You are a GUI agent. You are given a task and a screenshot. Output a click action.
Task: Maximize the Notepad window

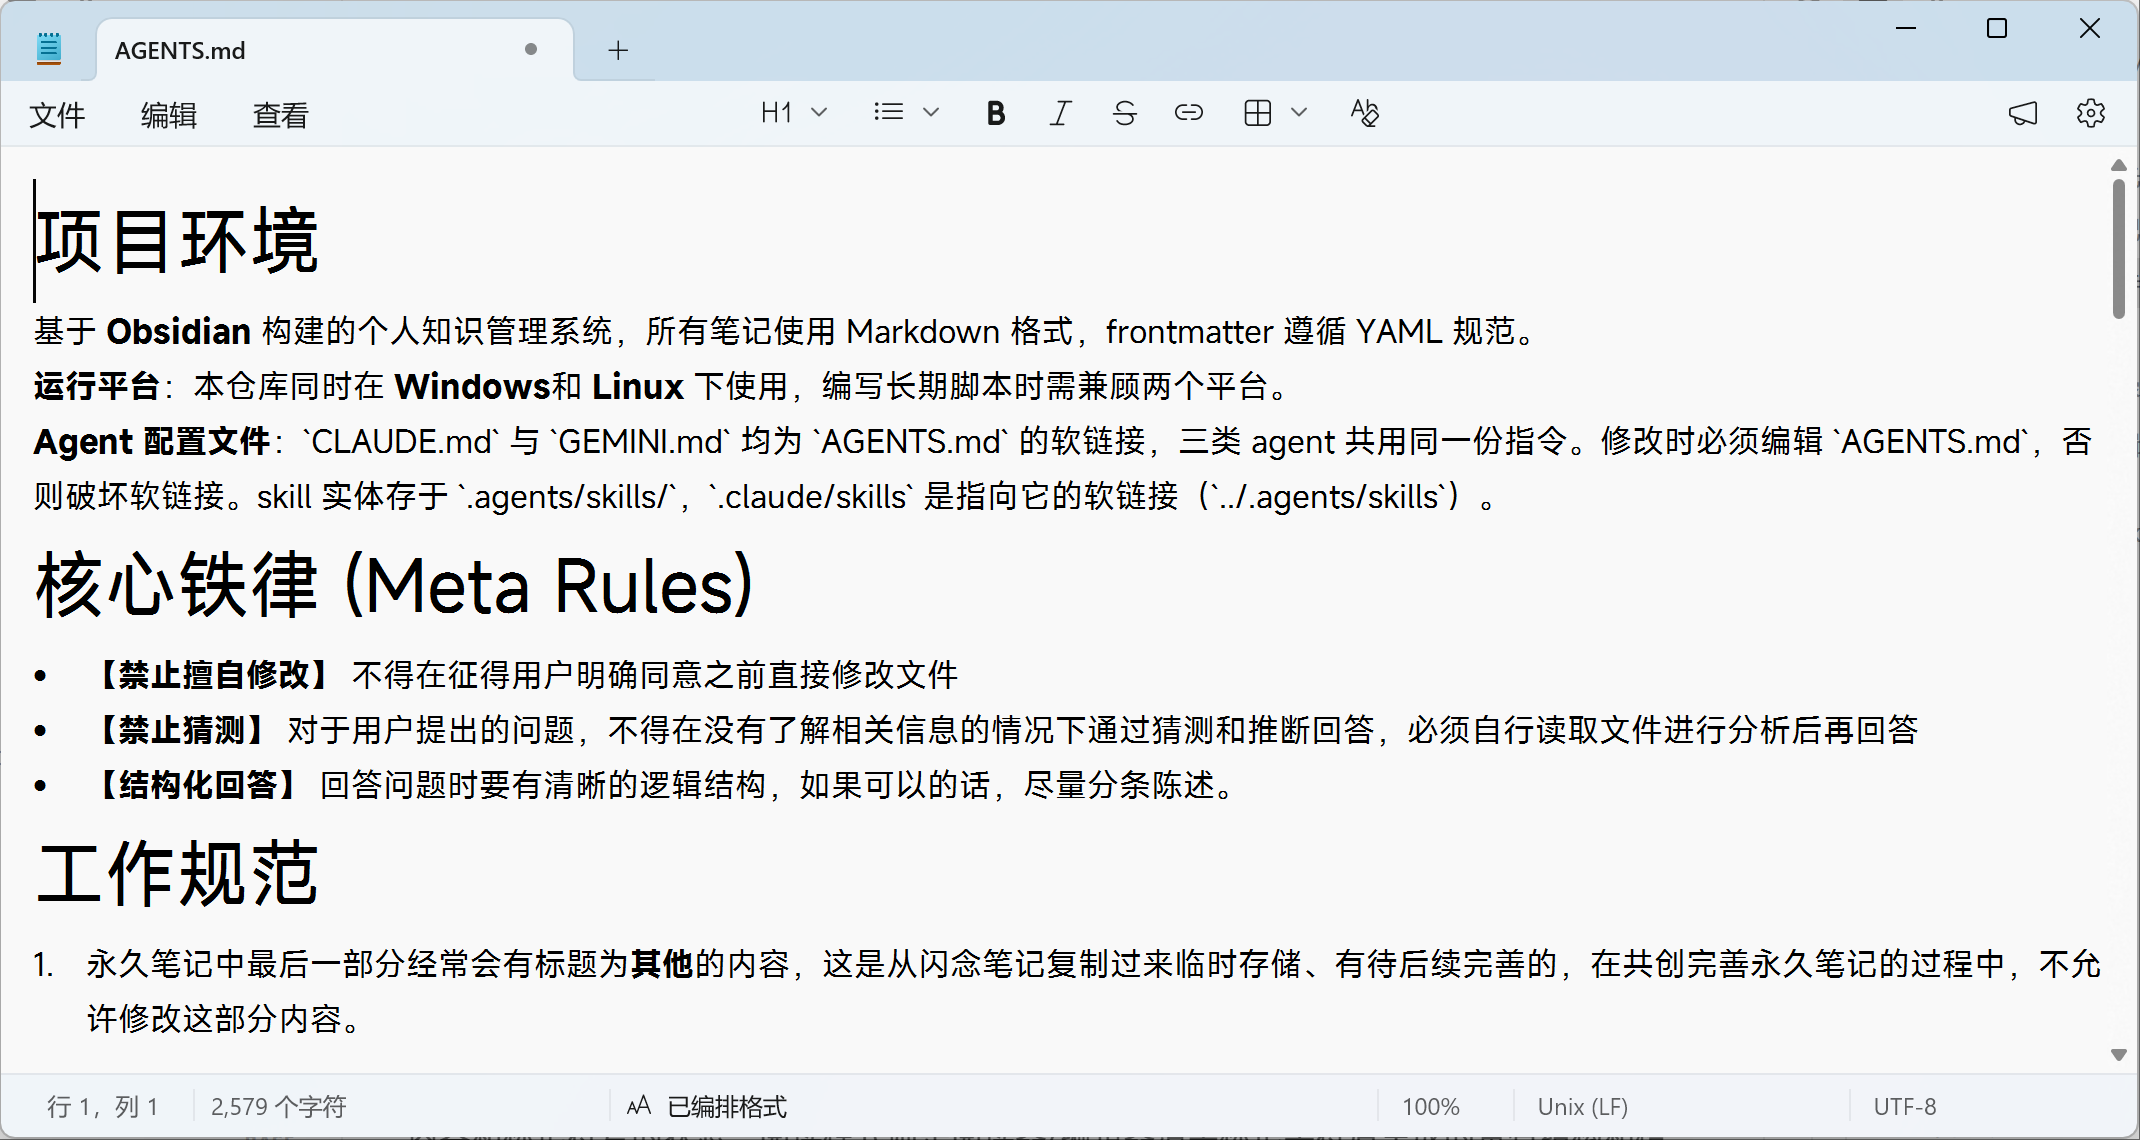(1997, 28)
